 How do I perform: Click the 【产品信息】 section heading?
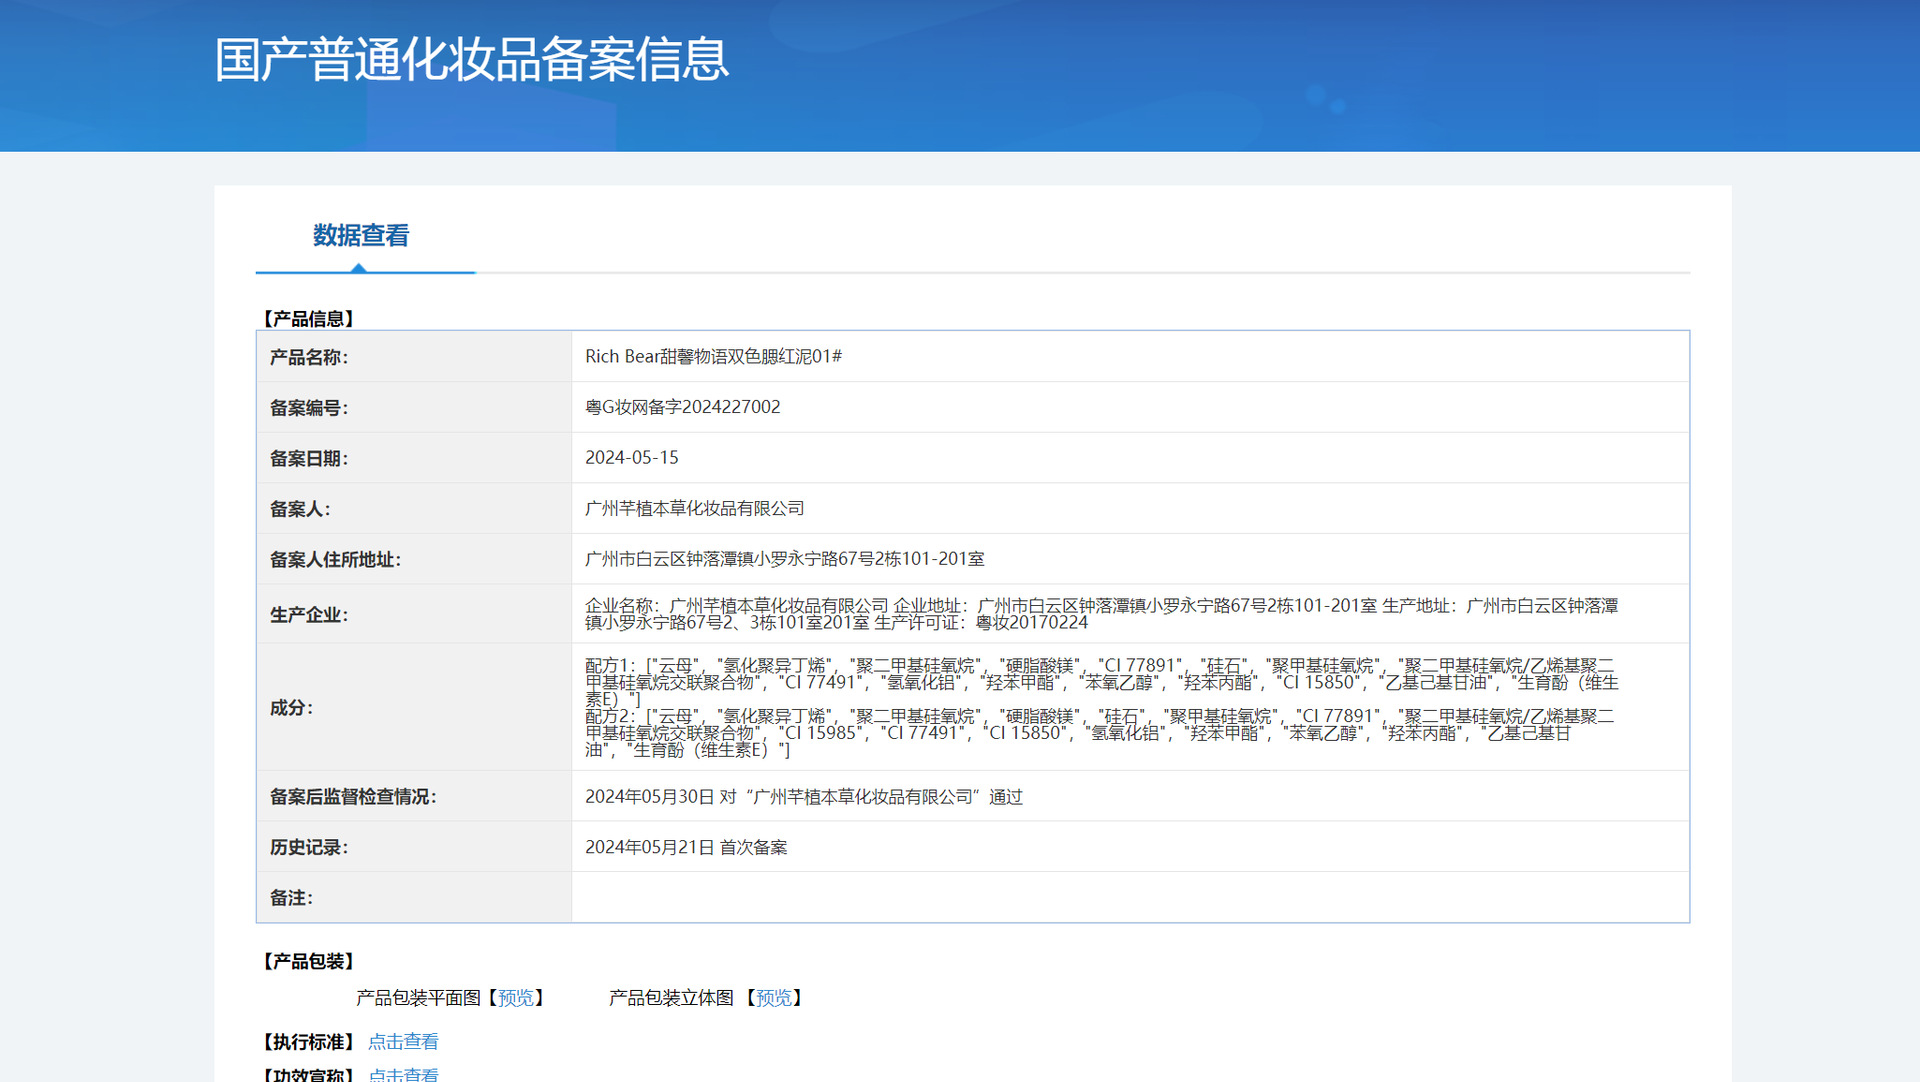click(308, 319)
